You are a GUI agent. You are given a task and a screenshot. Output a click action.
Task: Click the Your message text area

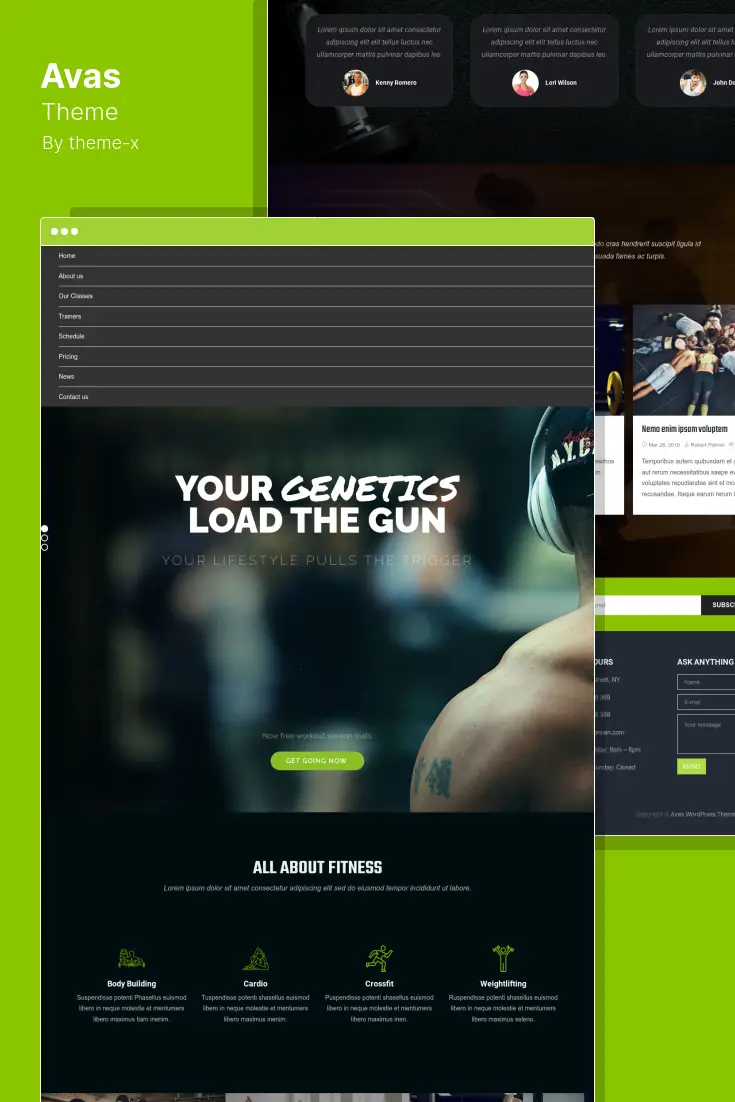pos(706,734)
